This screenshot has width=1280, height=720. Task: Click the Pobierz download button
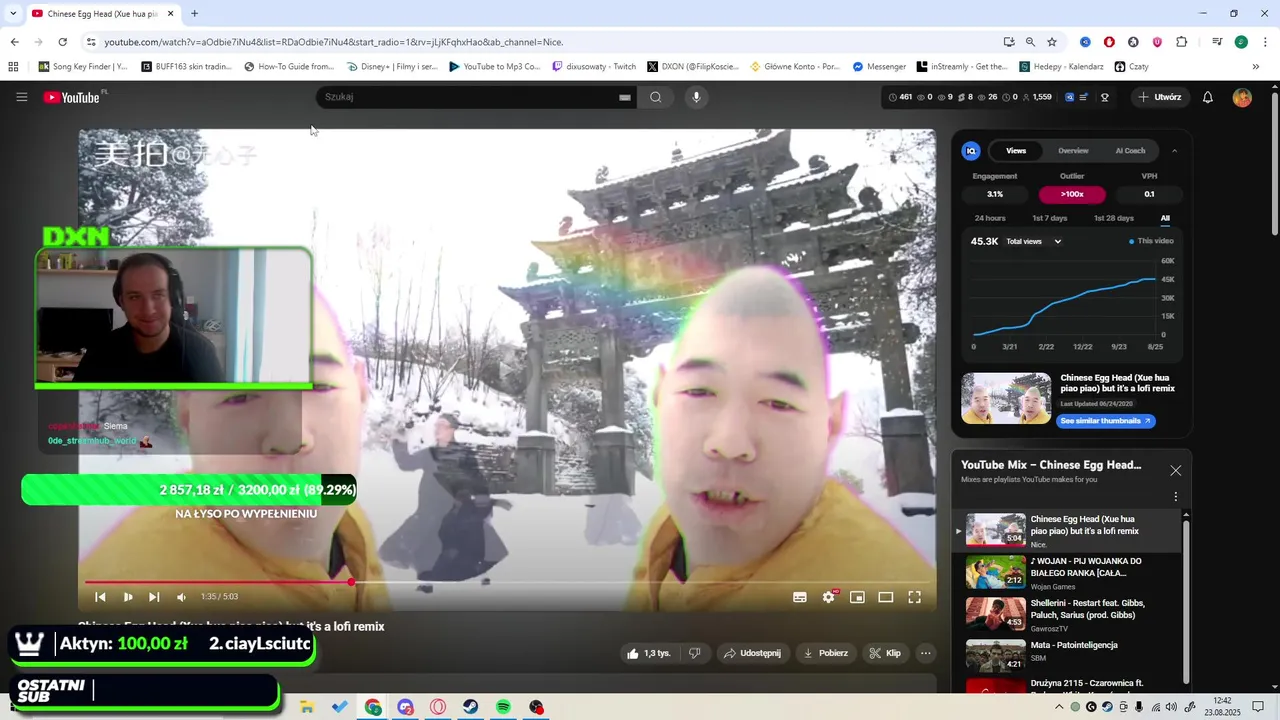826,653
